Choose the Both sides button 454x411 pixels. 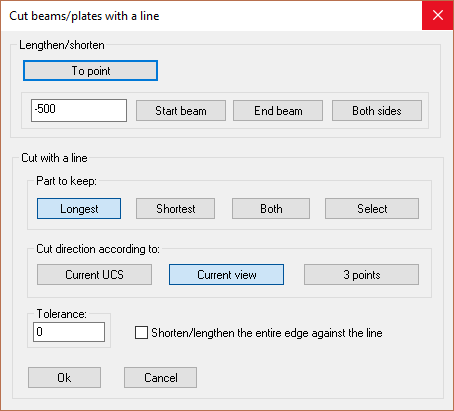[x=377, y=111]
